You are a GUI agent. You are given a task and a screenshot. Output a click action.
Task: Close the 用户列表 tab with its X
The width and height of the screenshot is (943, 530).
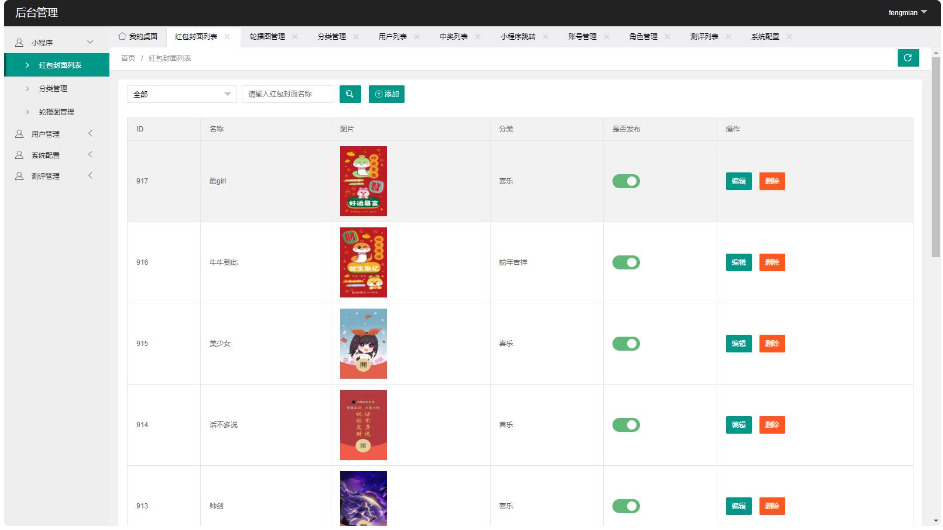(x=417, y=37)
